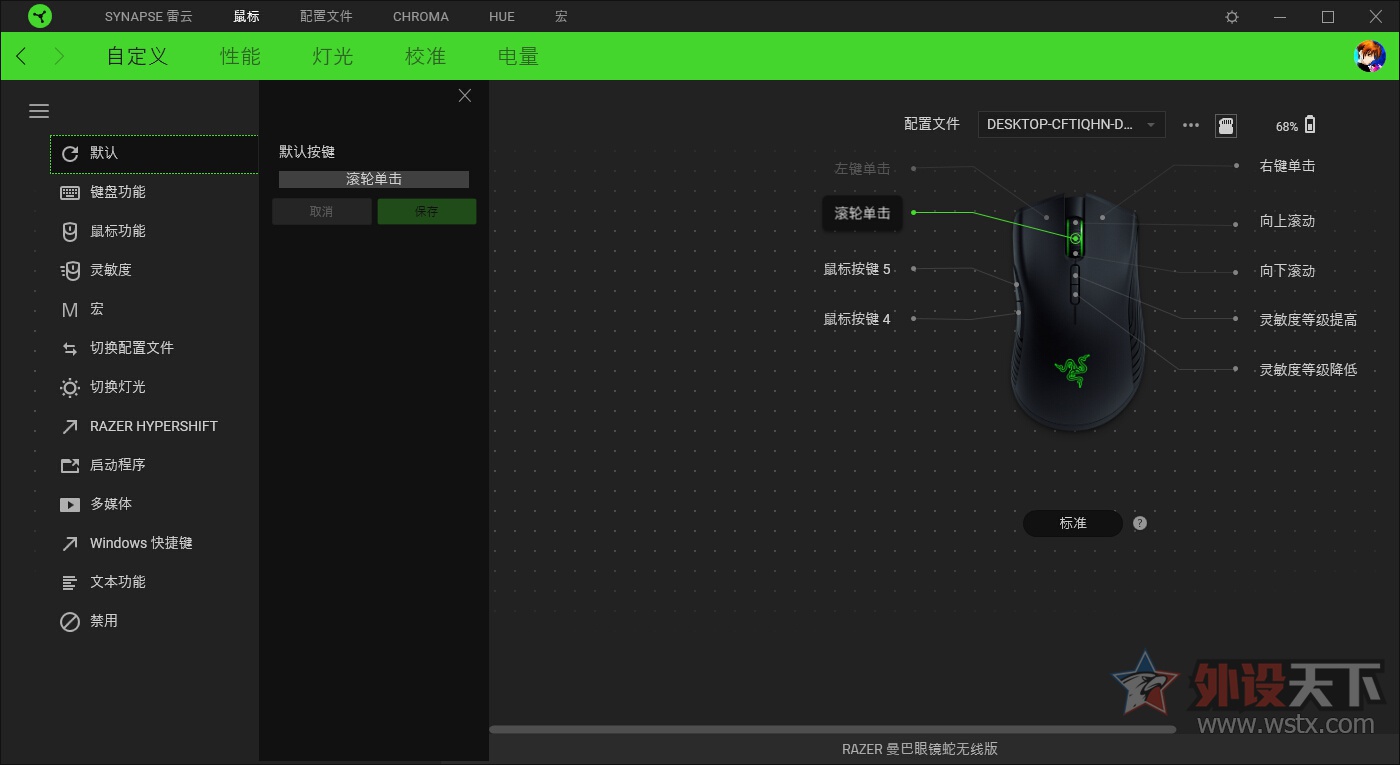Select 禁用 disable option in sidebar

click(103, 621)
